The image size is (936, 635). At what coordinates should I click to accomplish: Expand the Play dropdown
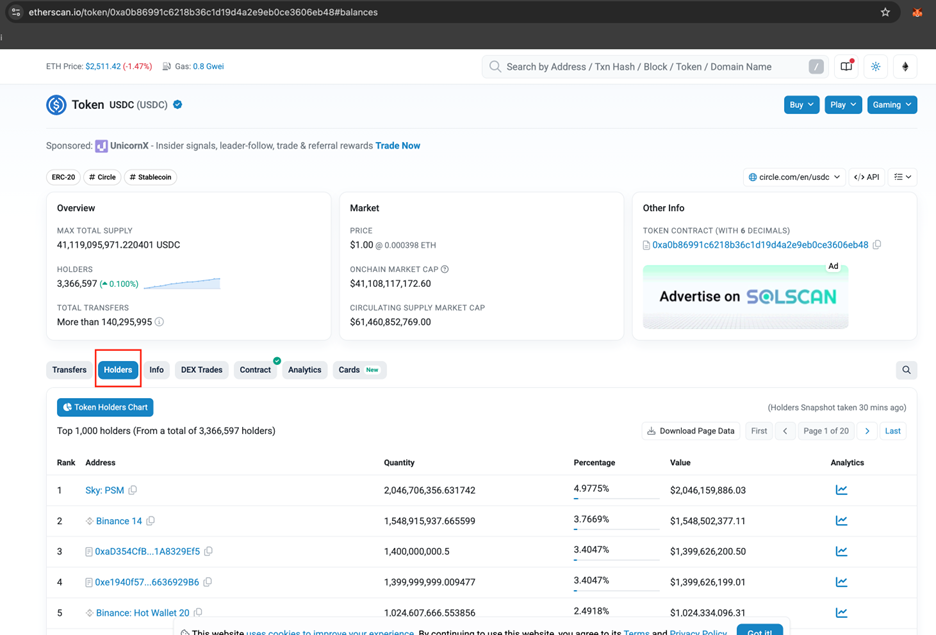point(843,105)
